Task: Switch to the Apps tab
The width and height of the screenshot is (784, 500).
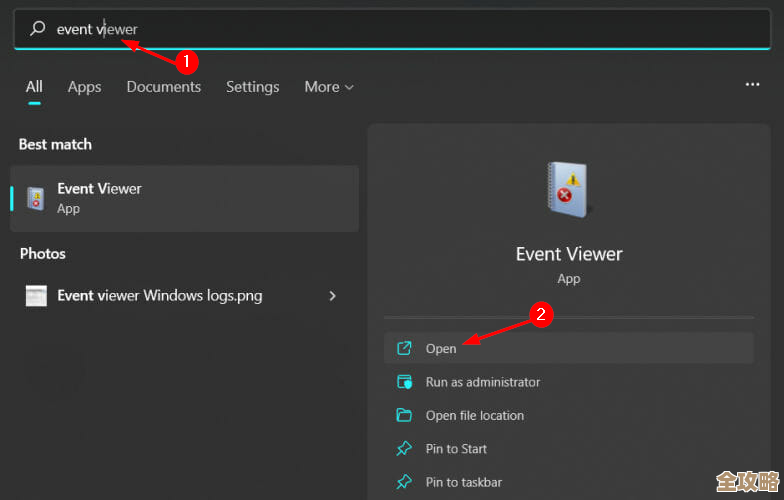Action: click(x=84, y=87)
